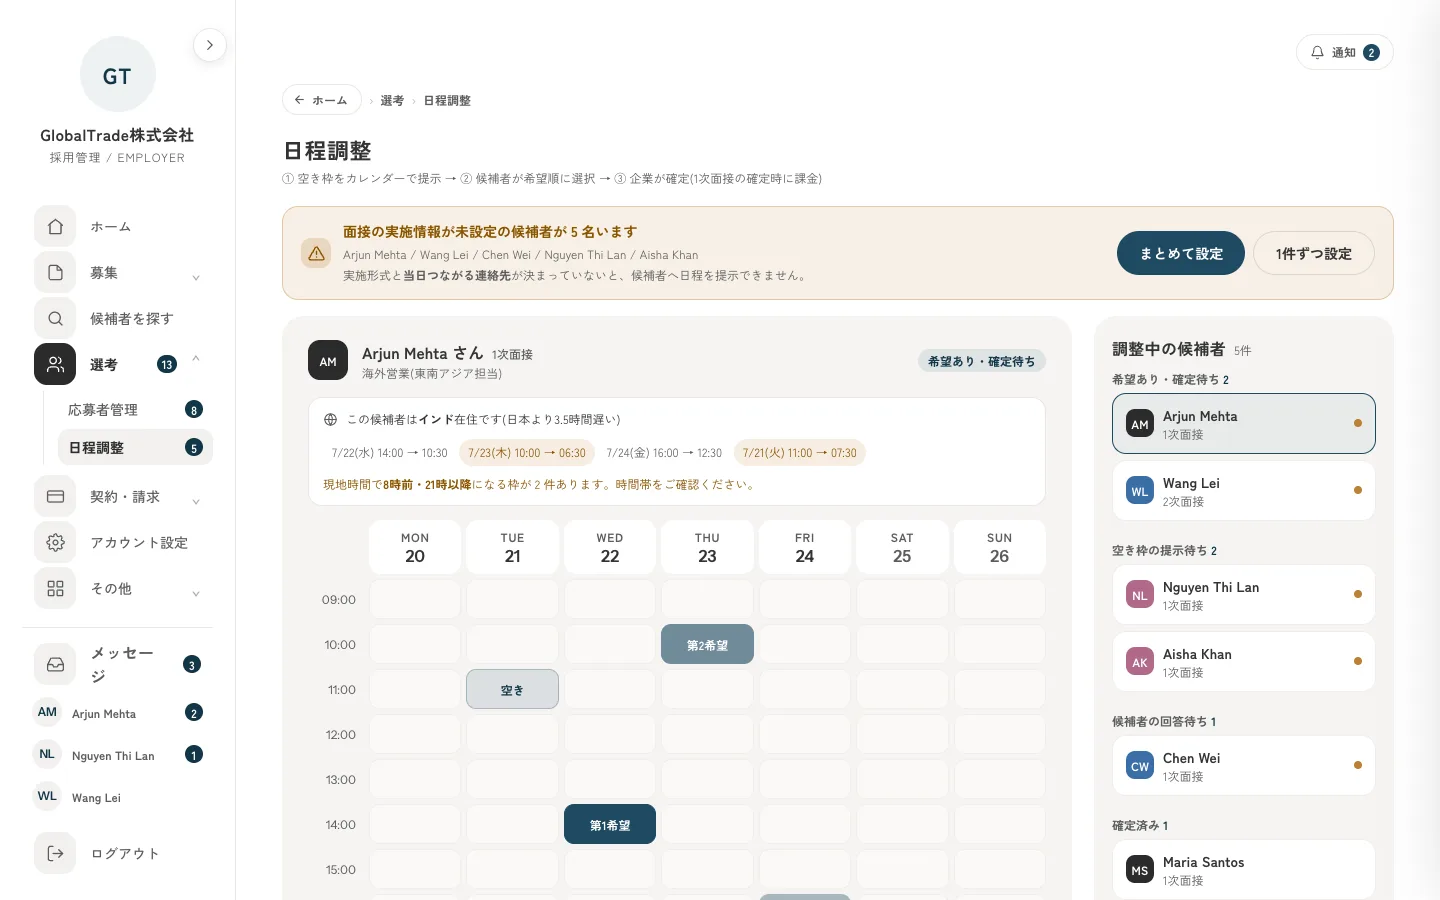Go back via the ホーム breadcrumb button
Viewport: 1440px width, 900px height.
click(322, 100)
